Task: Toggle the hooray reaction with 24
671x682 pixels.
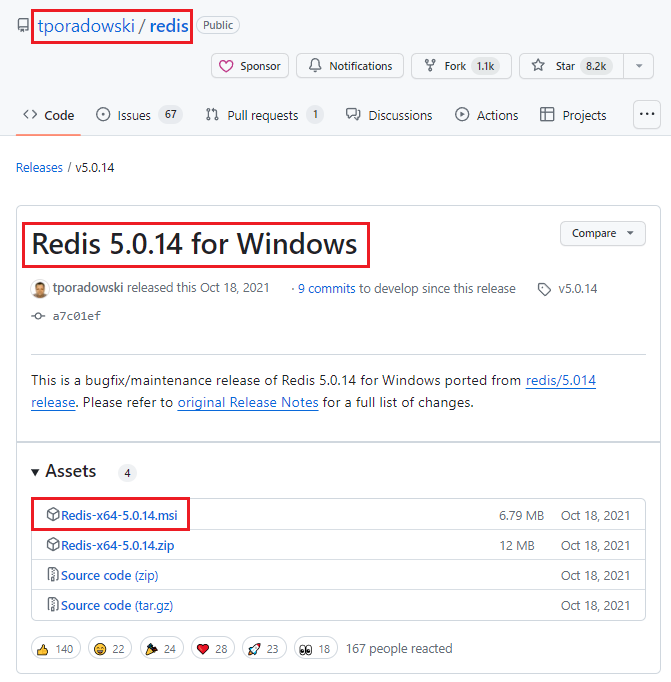Action: [161, 649]
